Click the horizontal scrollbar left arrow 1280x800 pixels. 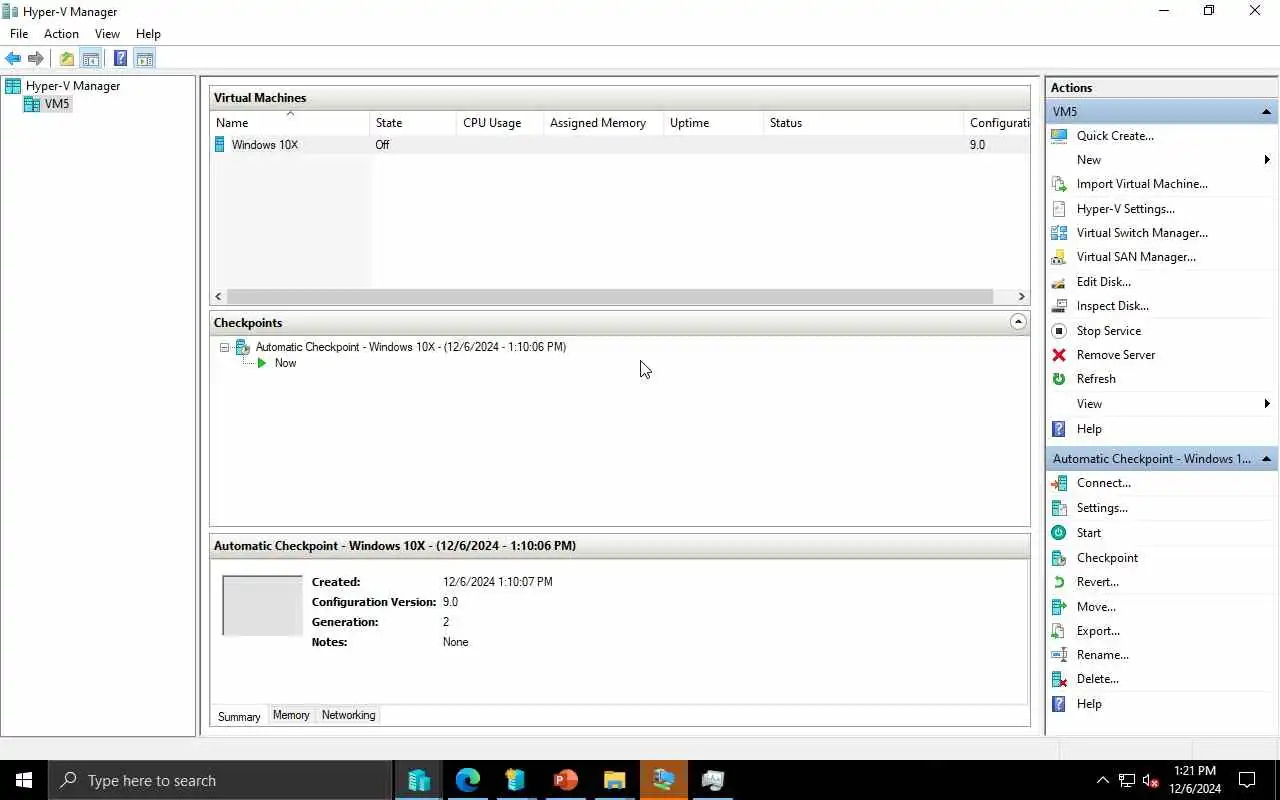(219, 296)
